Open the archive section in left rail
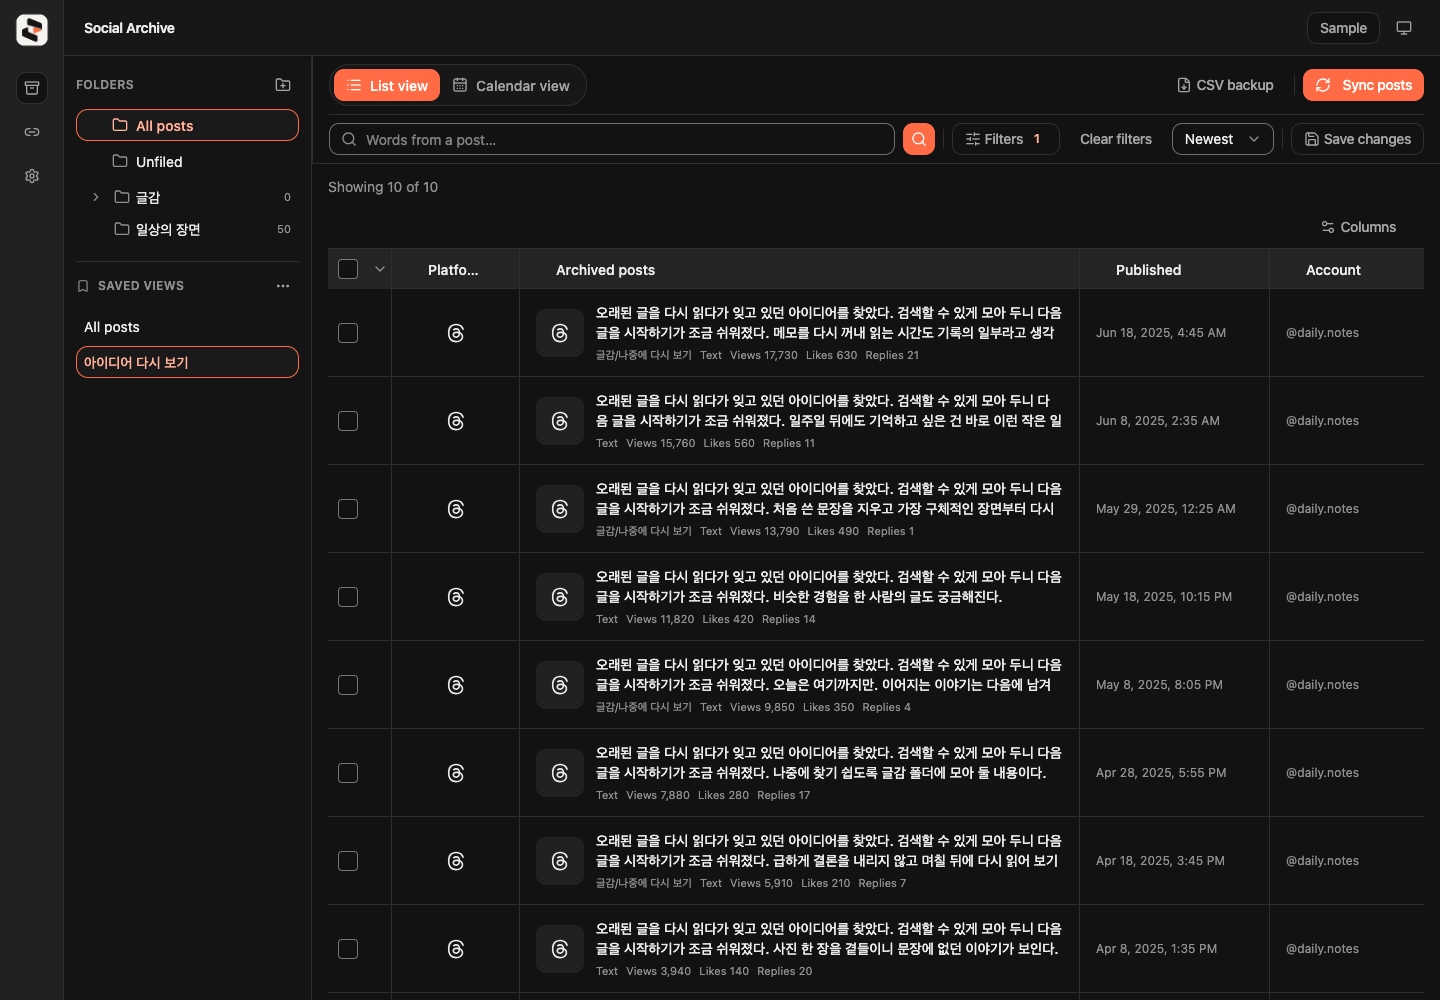Image resolution: width=1440 pixels, height=1000 pixels. pyautogui.click(x=32, y=88)
